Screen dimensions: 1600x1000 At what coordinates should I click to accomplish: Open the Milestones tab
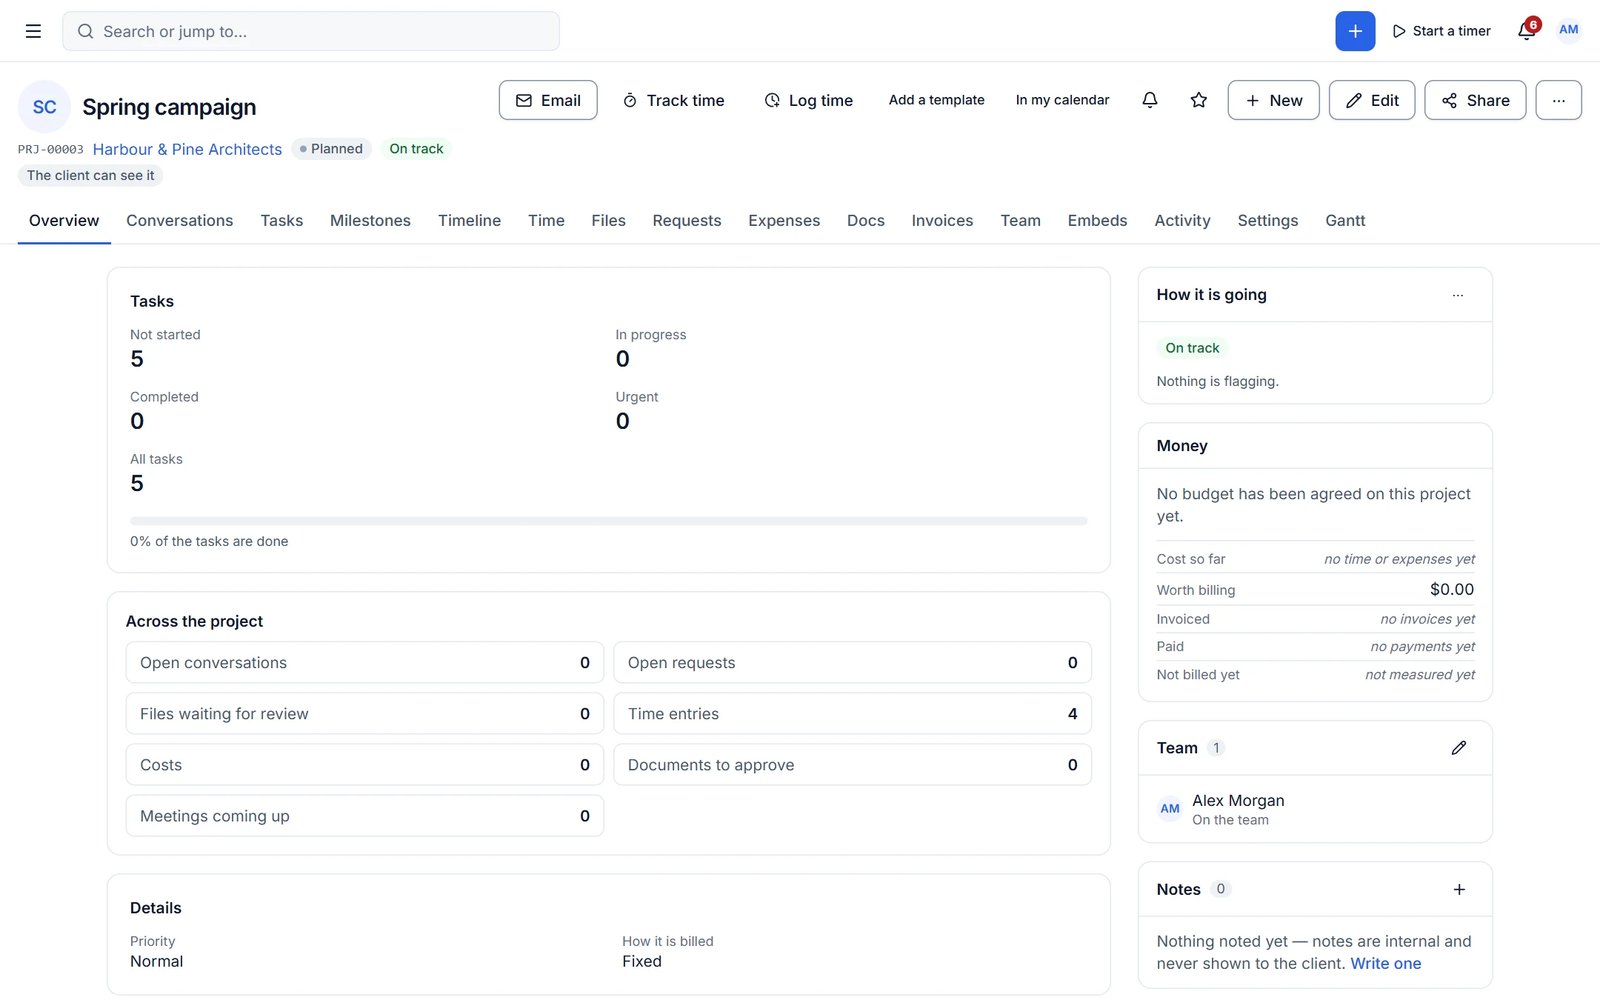point(370,221)
